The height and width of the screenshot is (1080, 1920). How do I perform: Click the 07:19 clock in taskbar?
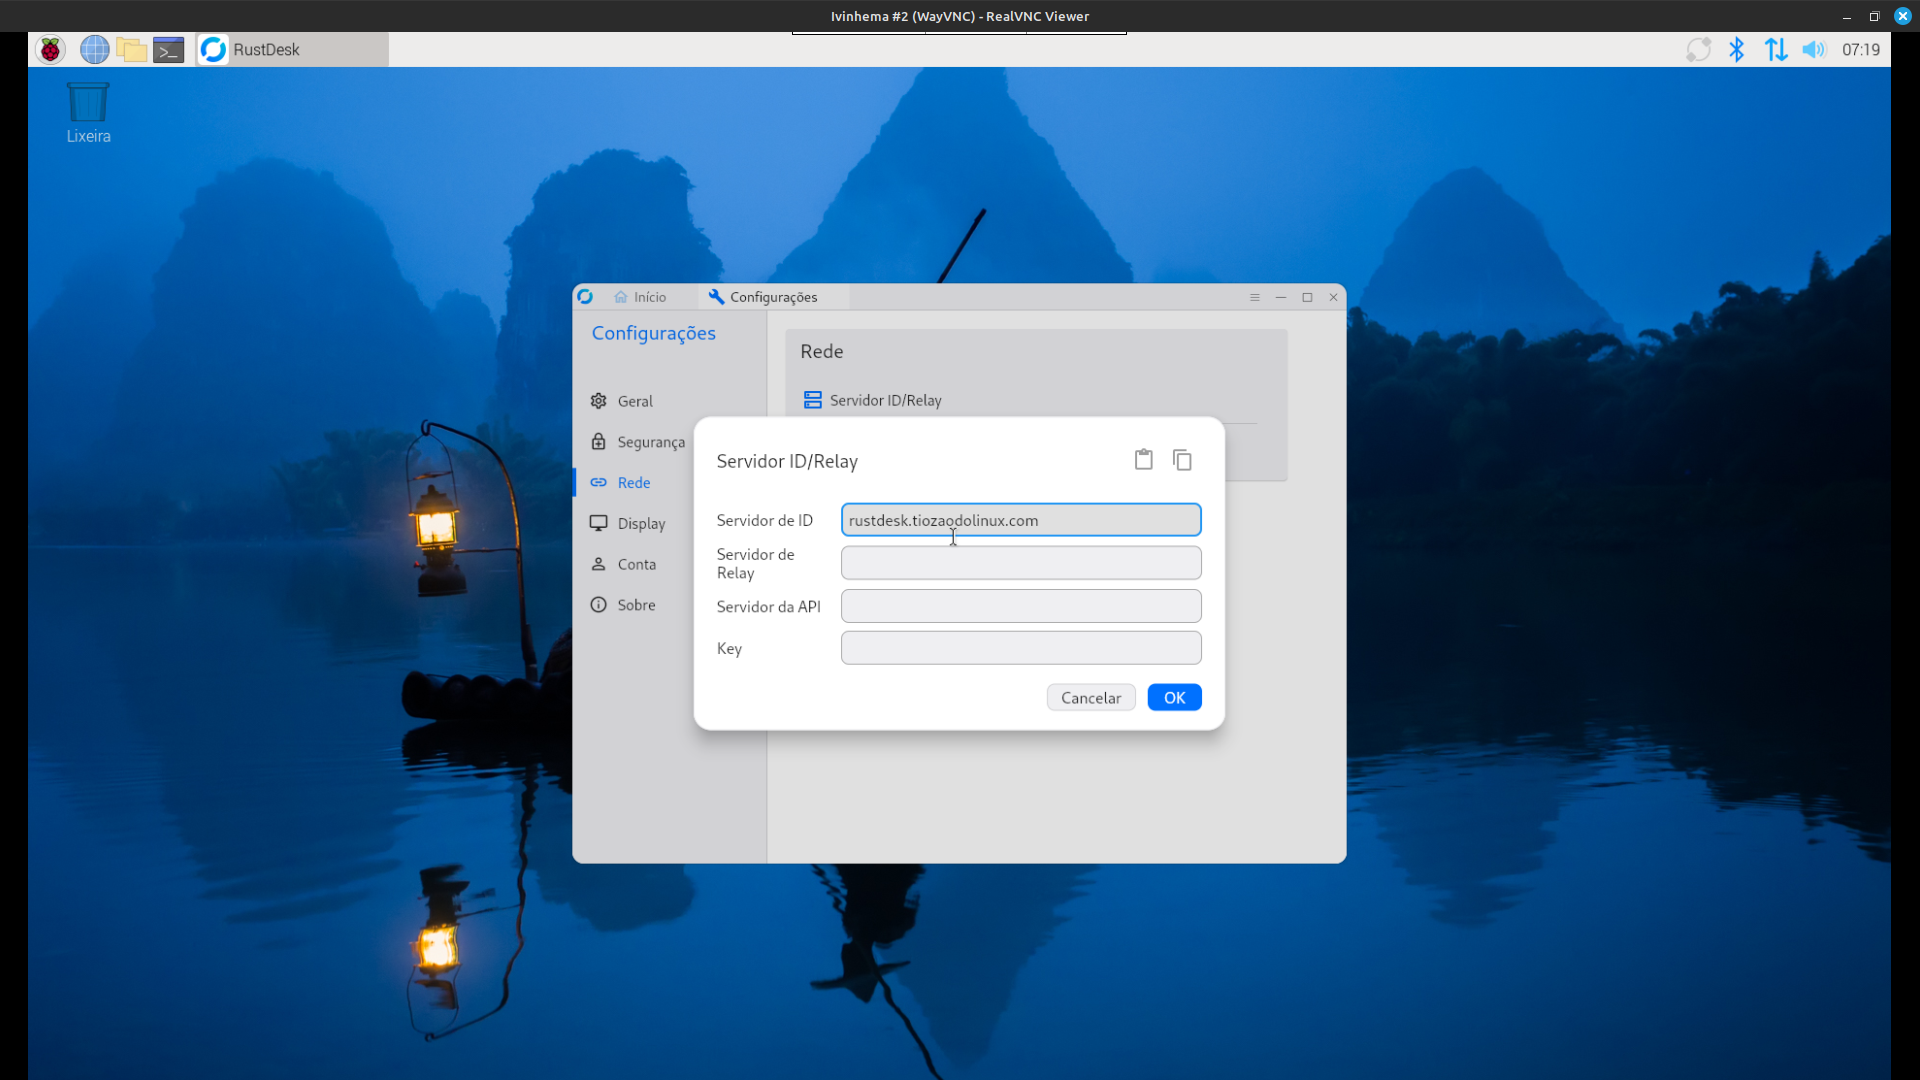(x=1861, y=49)
